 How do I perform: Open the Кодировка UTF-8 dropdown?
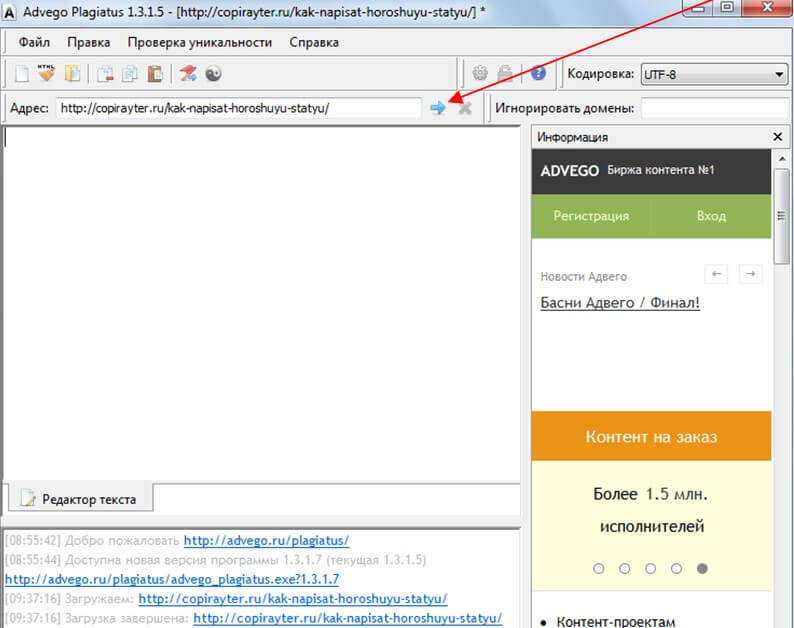click(714, 74)
